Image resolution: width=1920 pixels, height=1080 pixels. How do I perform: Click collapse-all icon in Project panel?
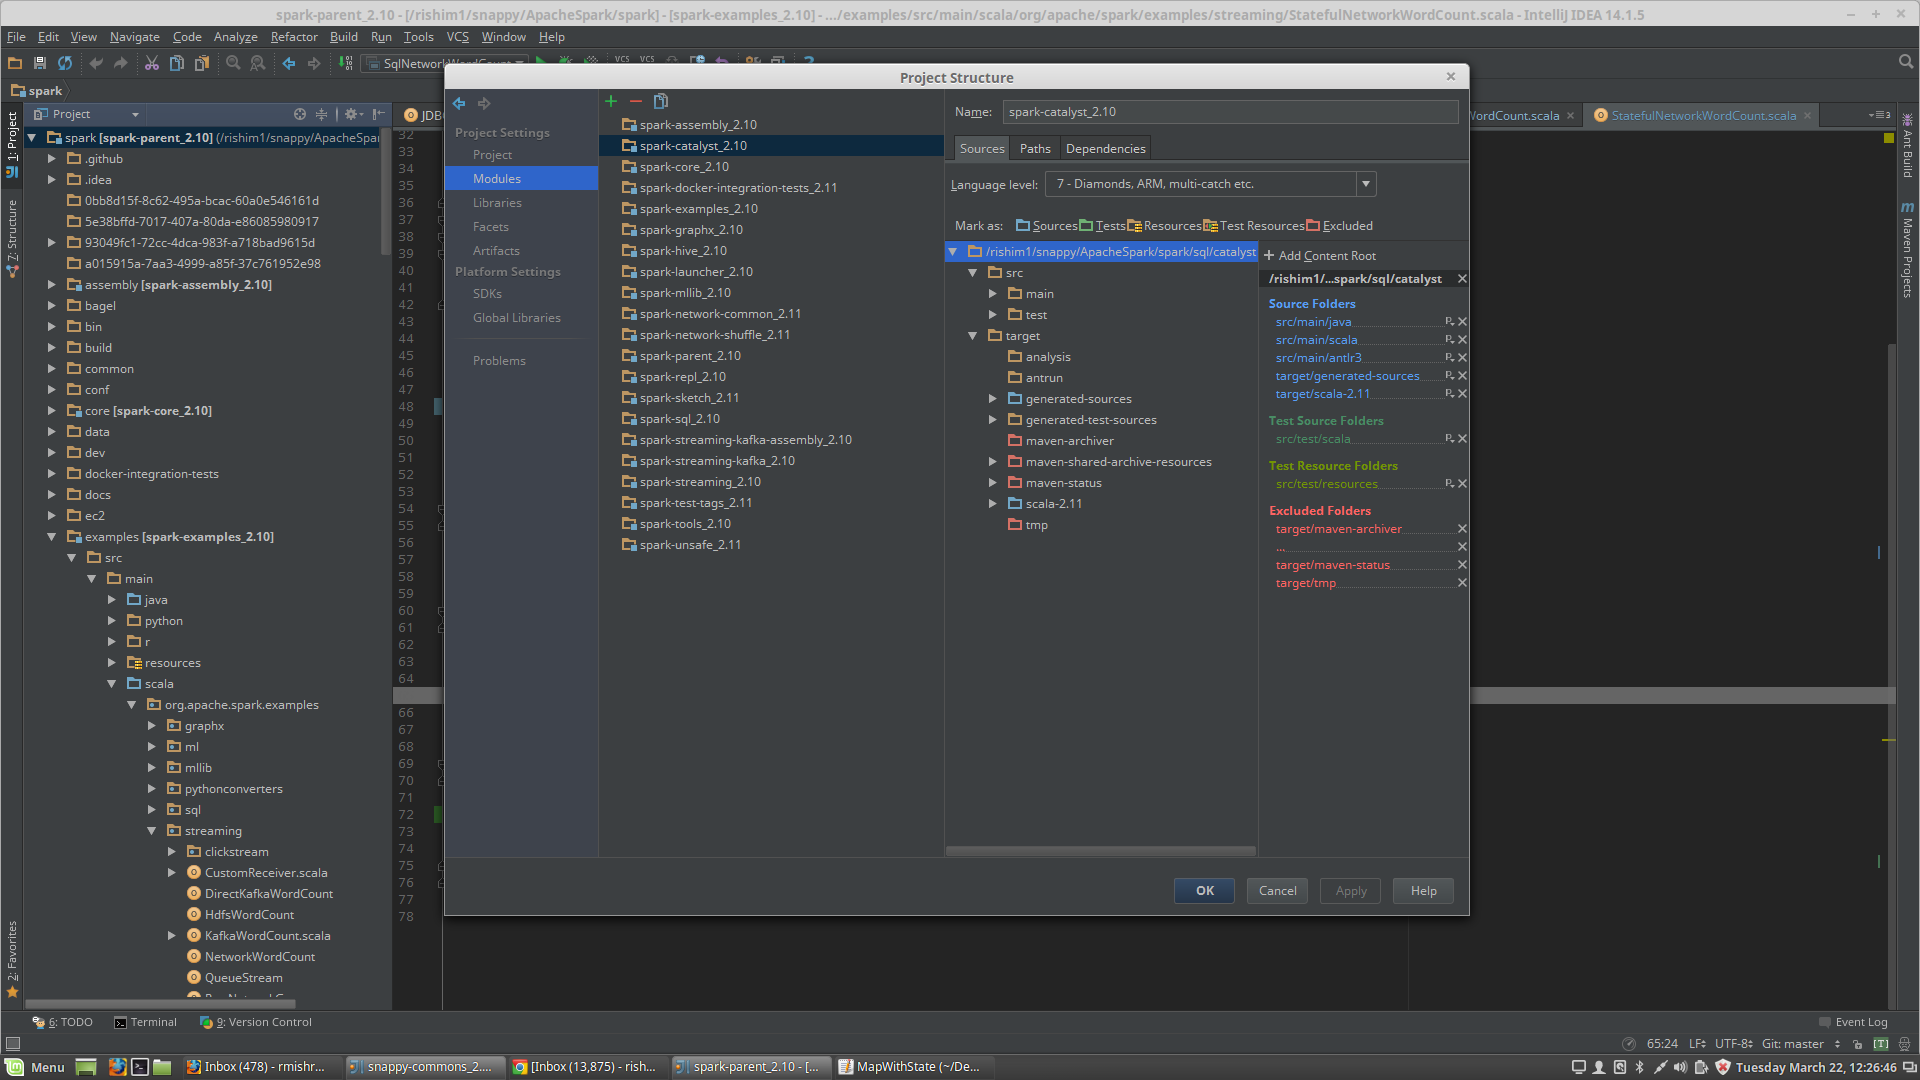(x=321, y=114)
